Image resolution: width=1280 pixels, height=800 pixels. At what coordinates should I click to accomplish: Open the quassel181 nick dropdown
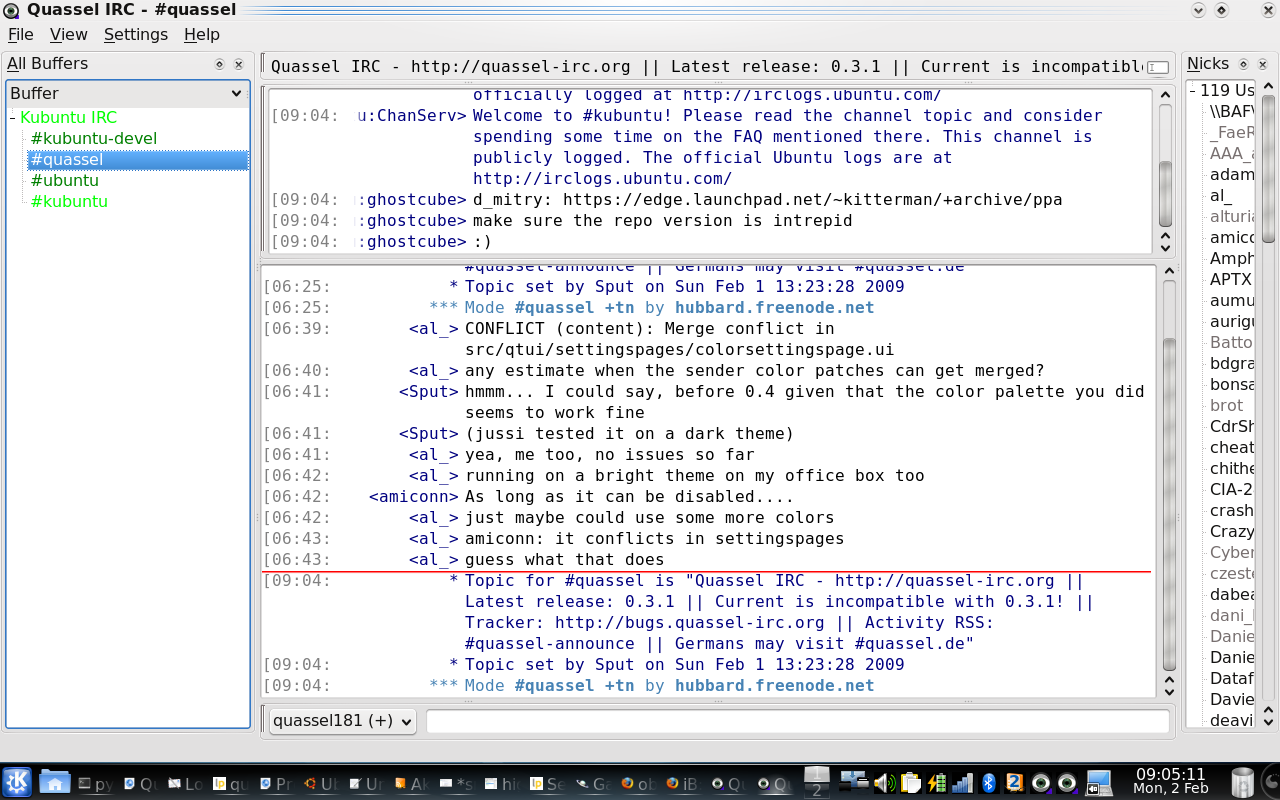point(342,720)
